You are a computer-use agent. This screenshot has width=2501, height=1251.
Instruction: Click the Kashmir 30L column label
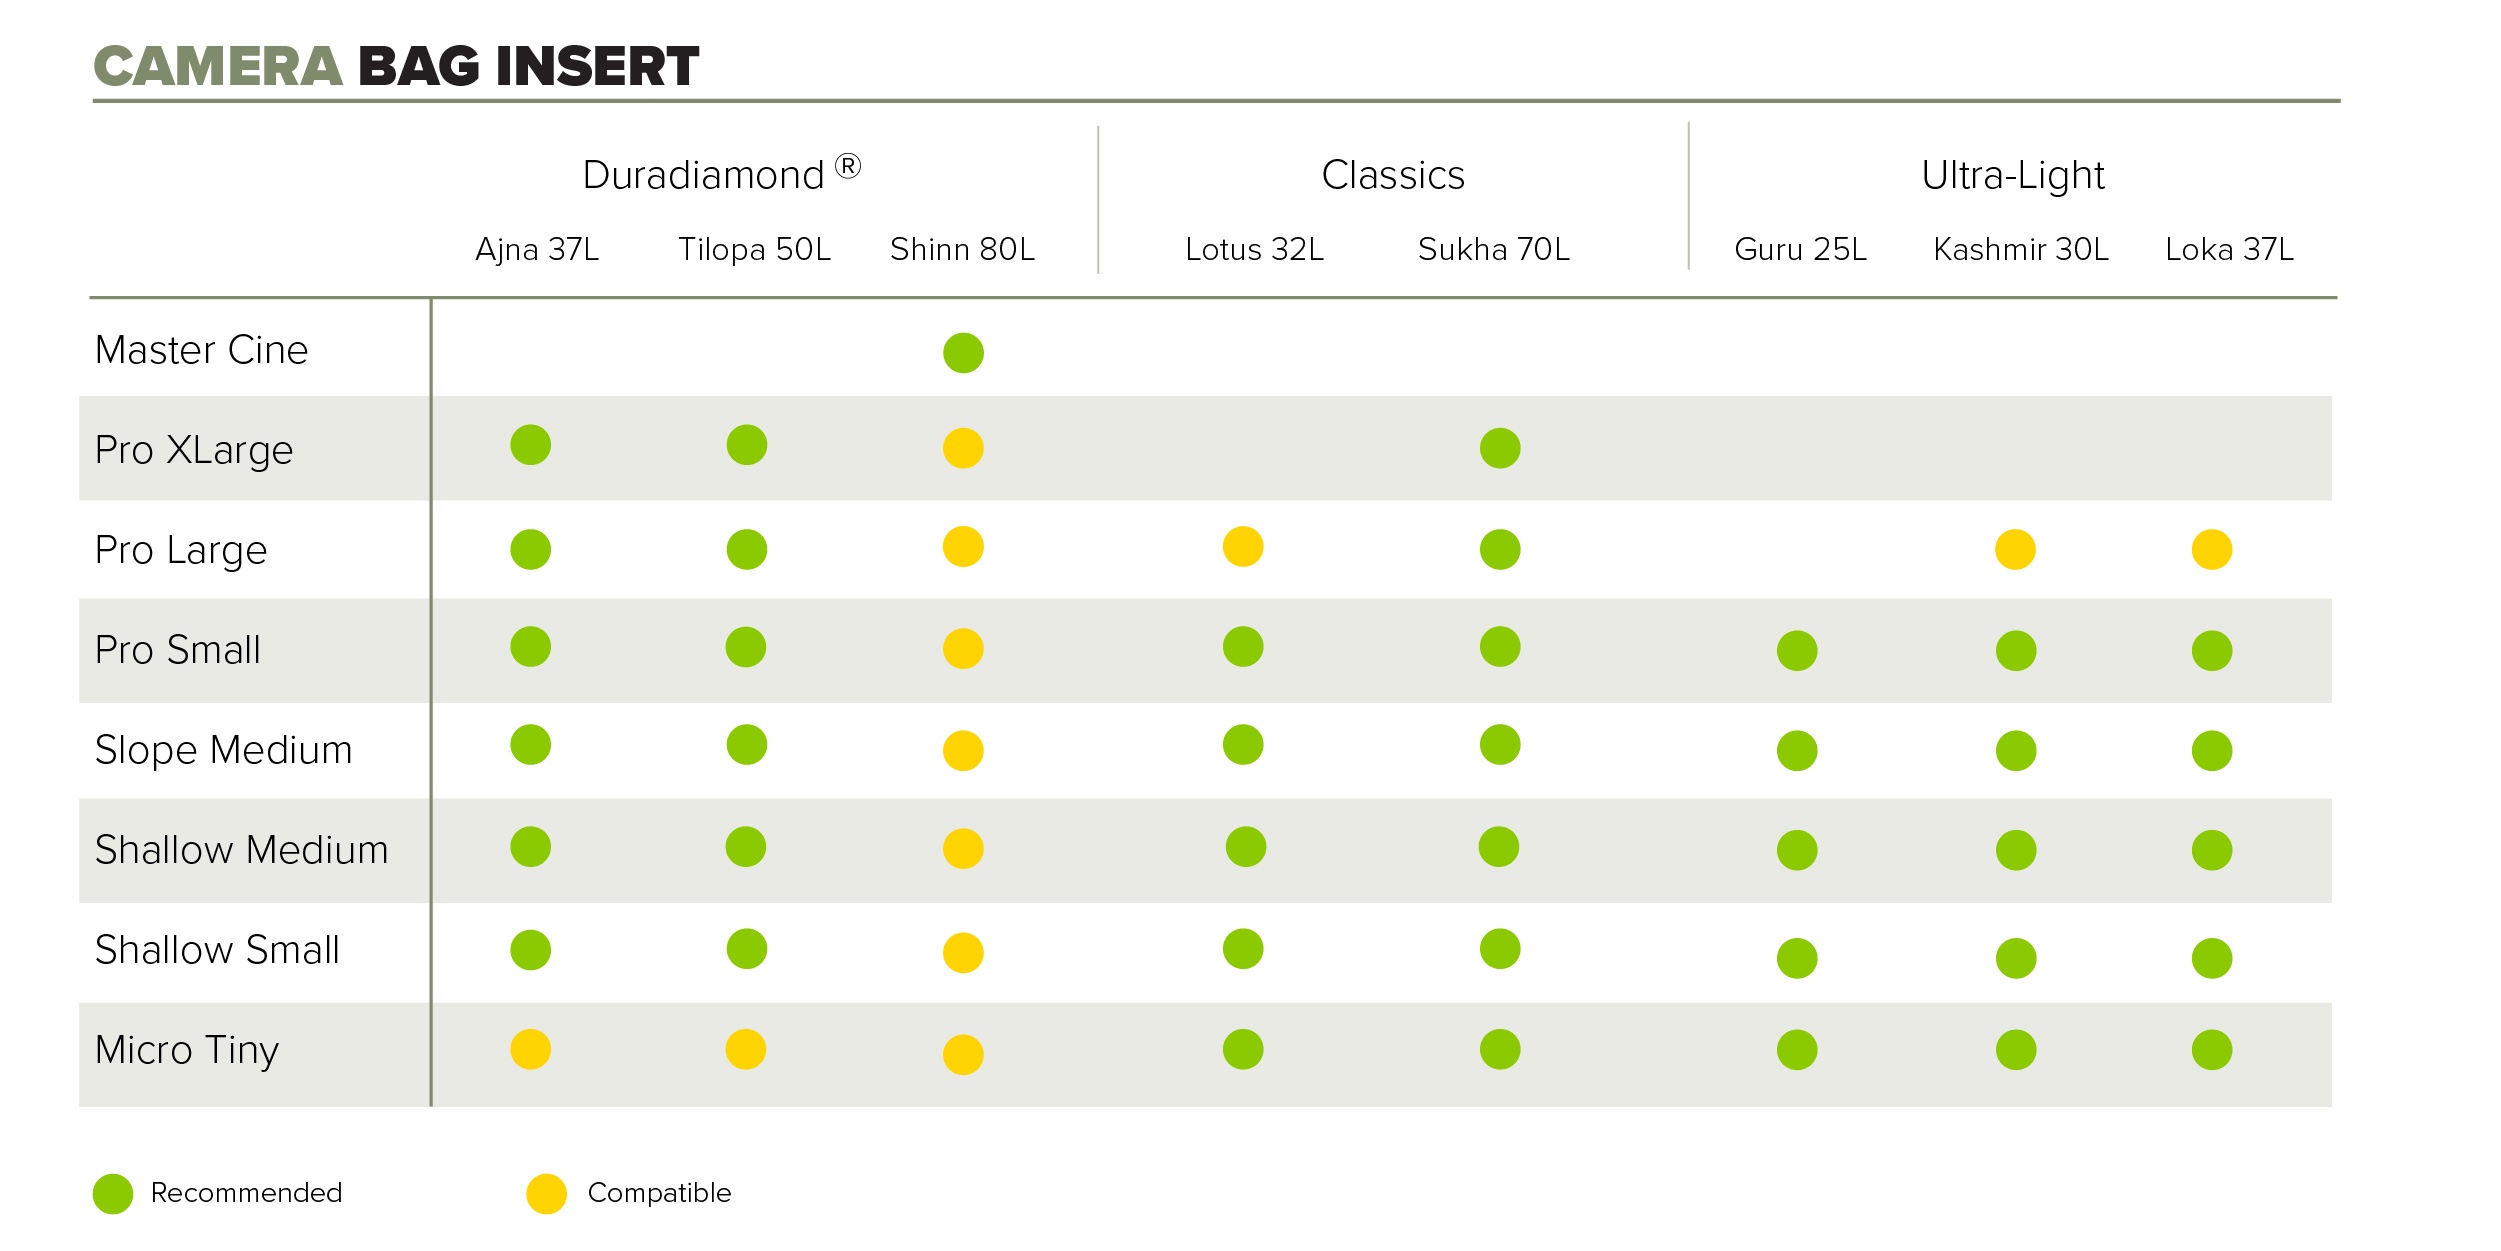pos(2021,249)
